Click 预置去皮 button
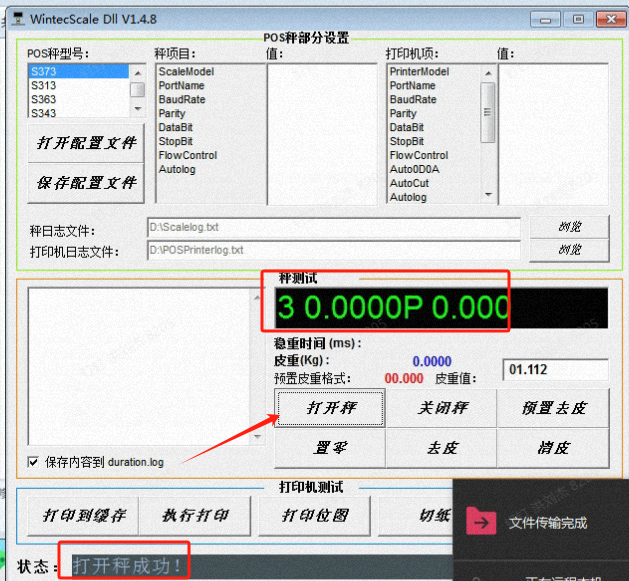629x581 pixels. click(554, 408)
